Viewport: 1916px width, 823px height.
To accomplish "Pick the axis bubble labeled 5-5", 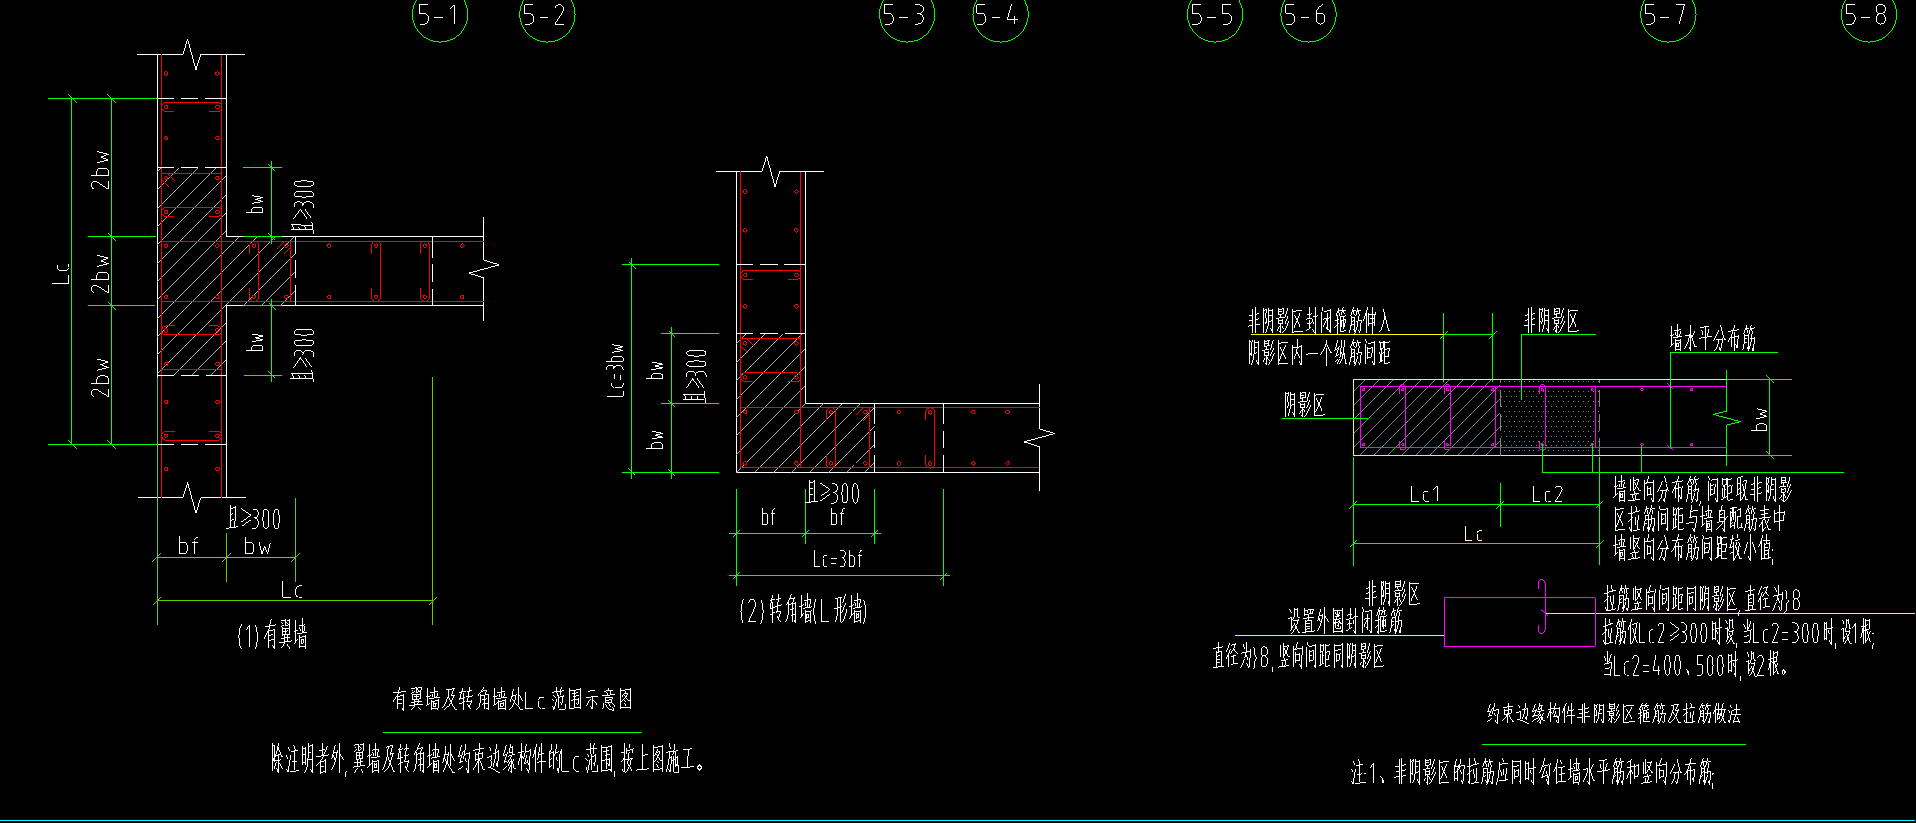I will (x=1215, y=15).
